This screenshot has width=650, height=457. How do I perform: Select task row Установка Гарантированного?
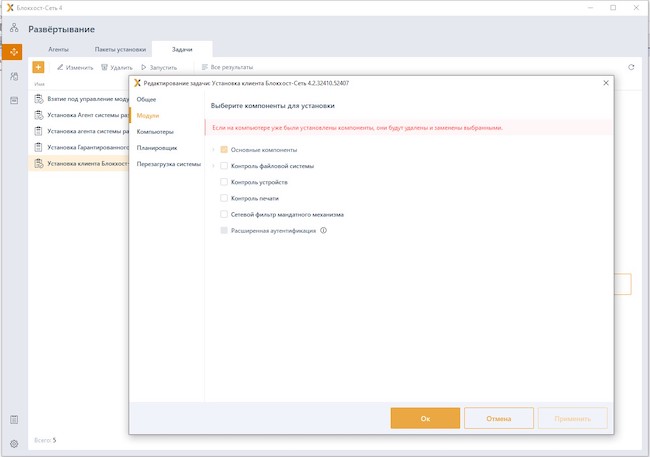79,147
